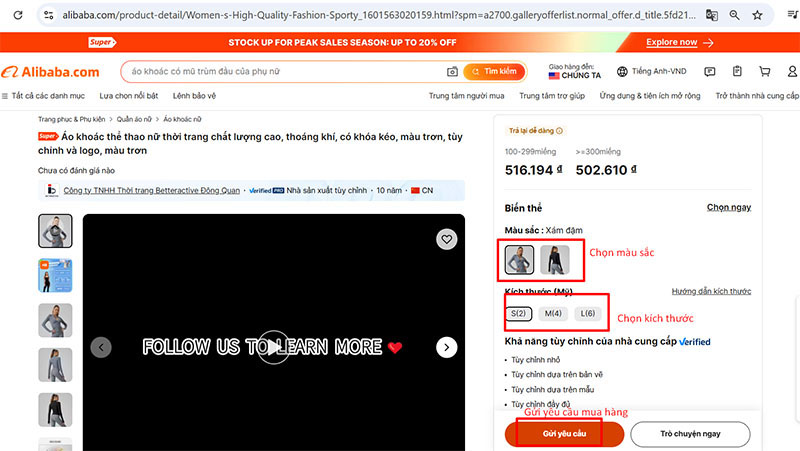Open Lựa chọn nổi bật menu item
The image size is (800, 451).
pos(129,96)
